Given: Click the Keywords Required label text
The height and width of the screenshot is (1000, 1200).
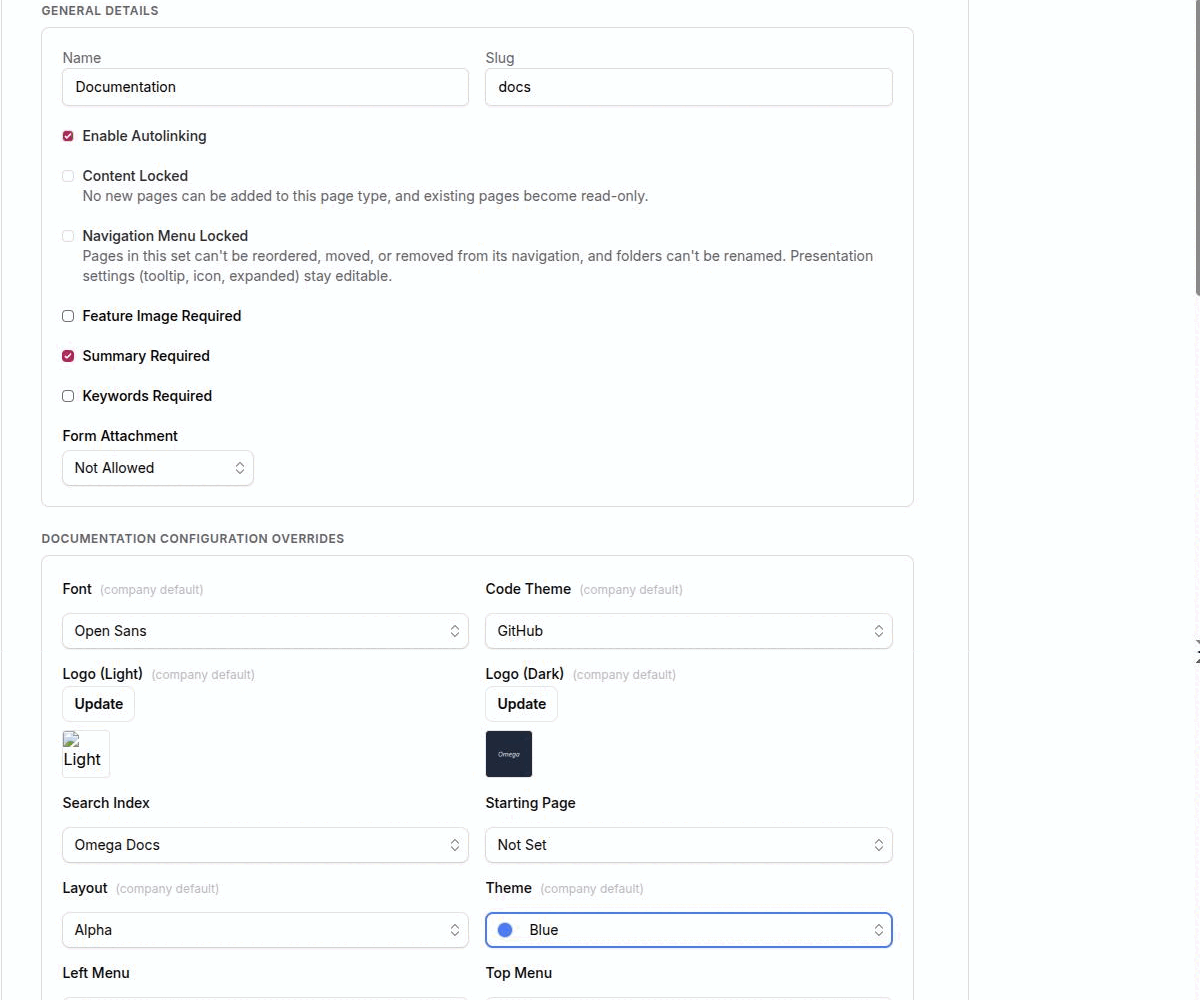Looking at the screenshot, I should coord(147,396).
